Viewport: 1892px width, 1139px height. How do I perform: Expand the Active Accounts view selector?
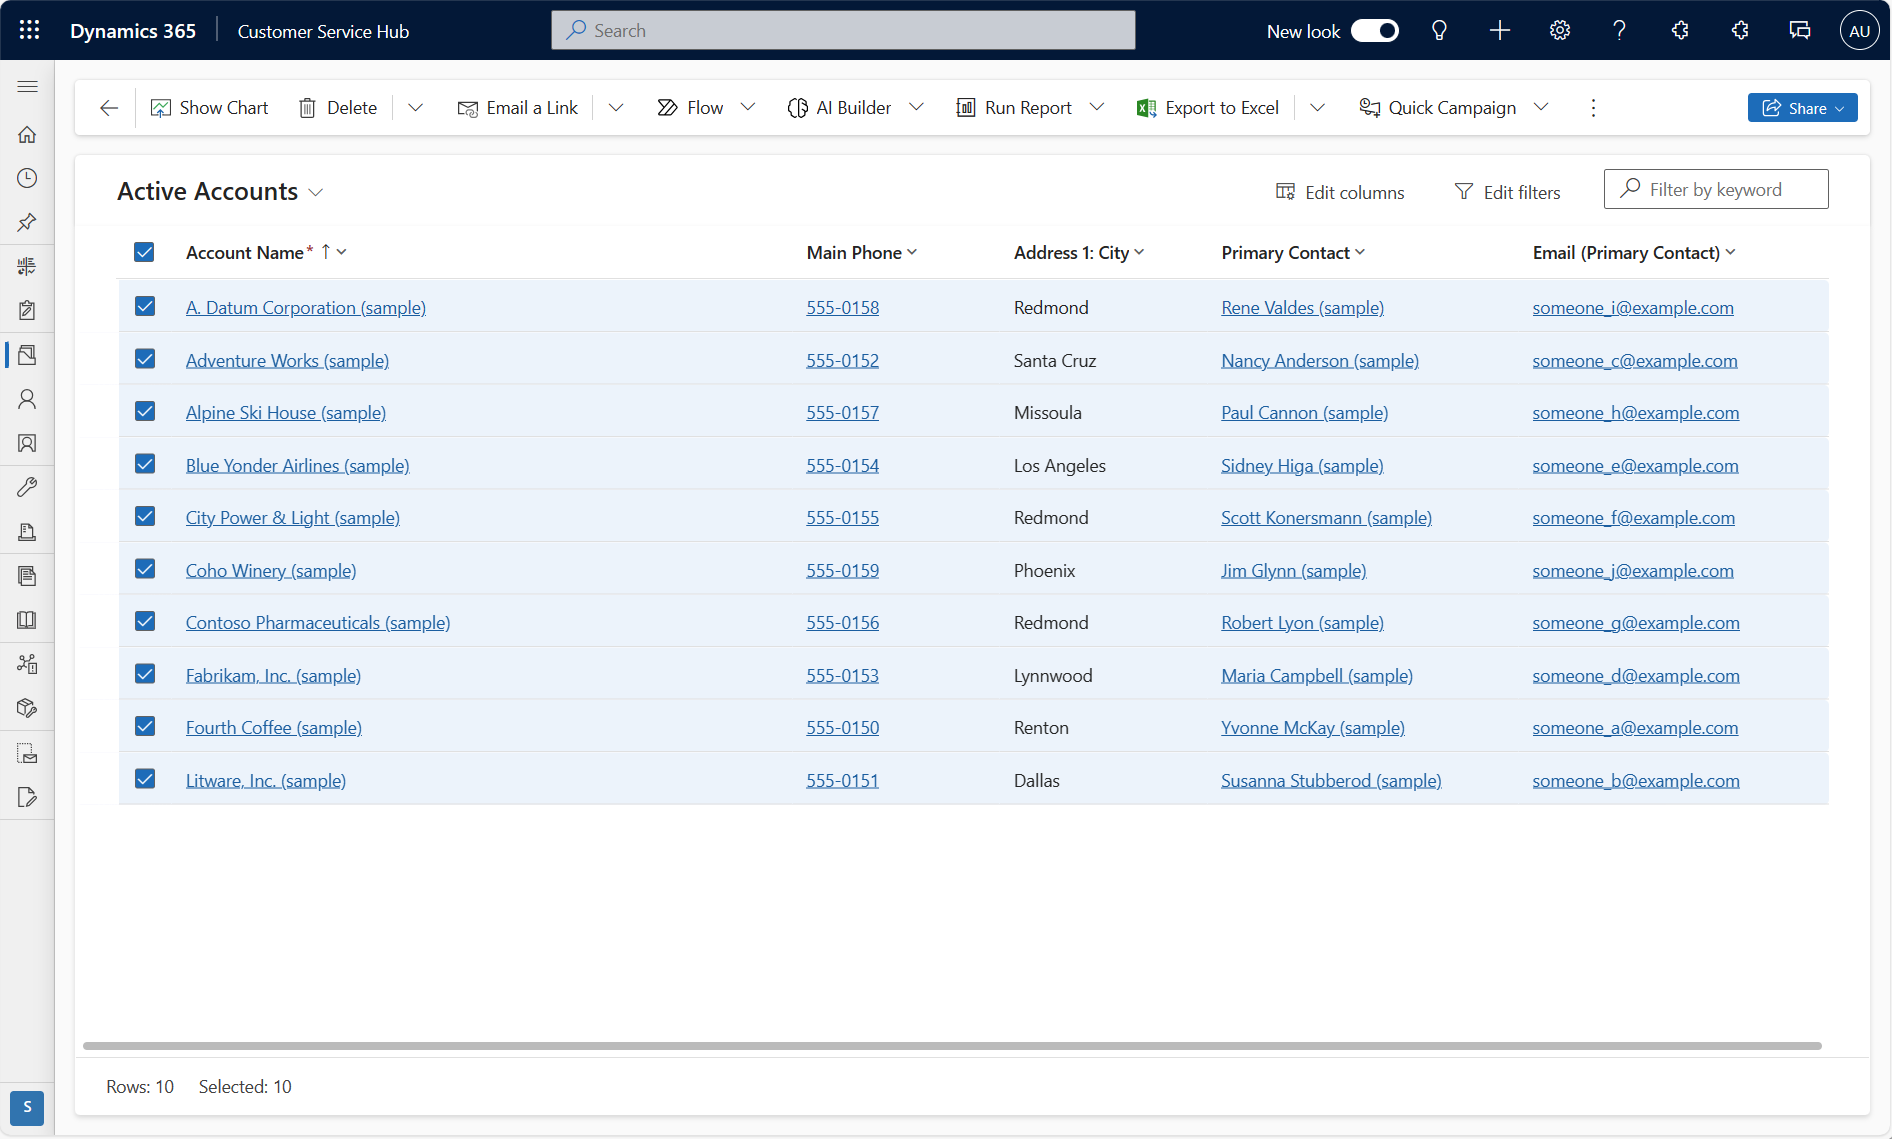pos(316,192)
